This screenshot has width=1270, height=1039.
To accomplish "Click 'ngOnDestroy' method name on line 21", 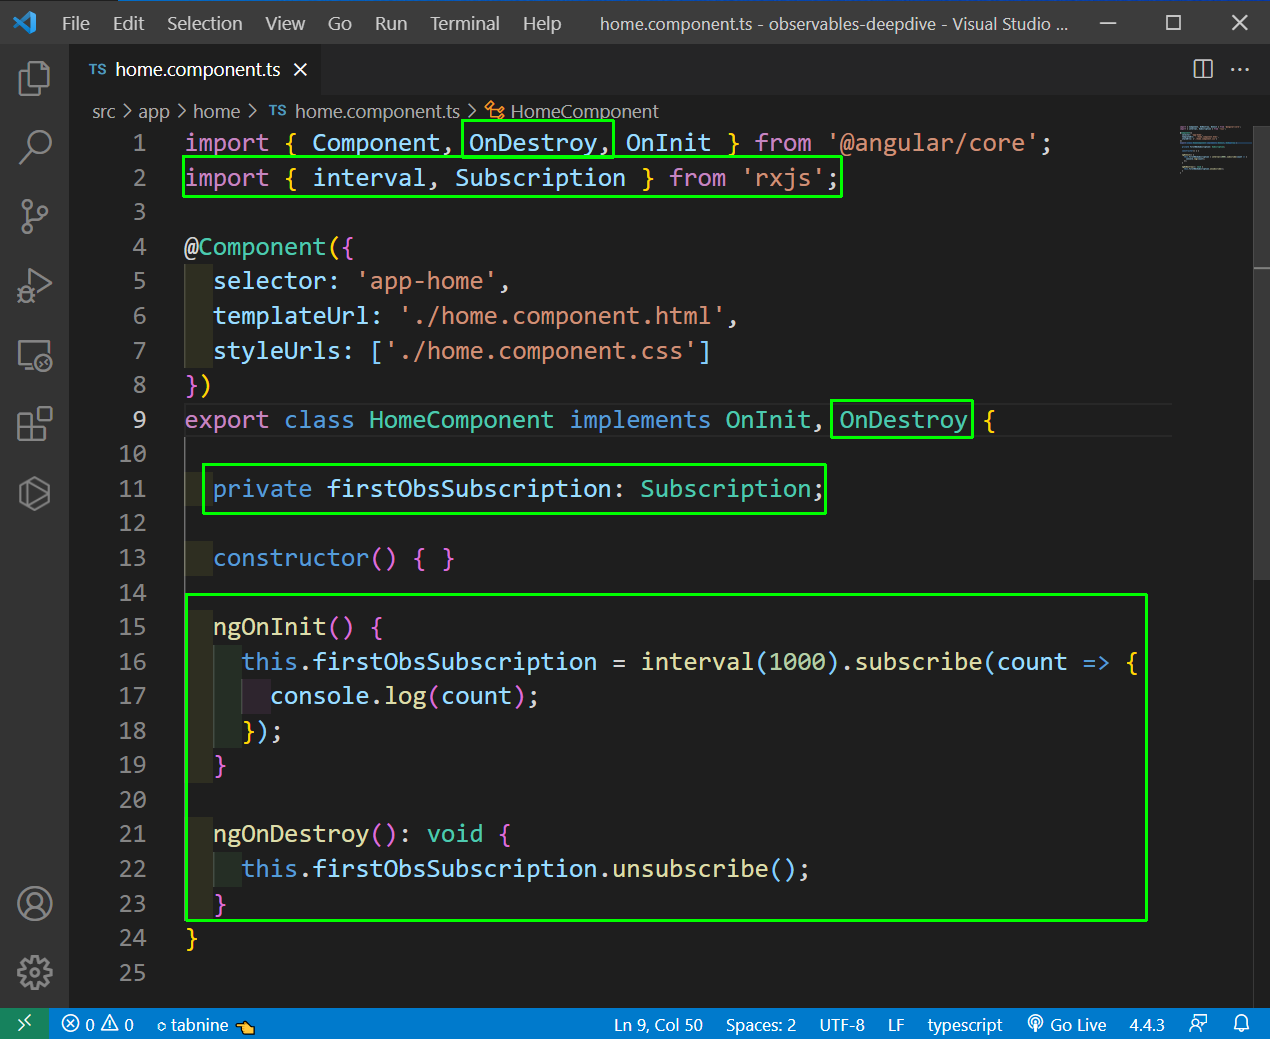I will coord(291,834).
